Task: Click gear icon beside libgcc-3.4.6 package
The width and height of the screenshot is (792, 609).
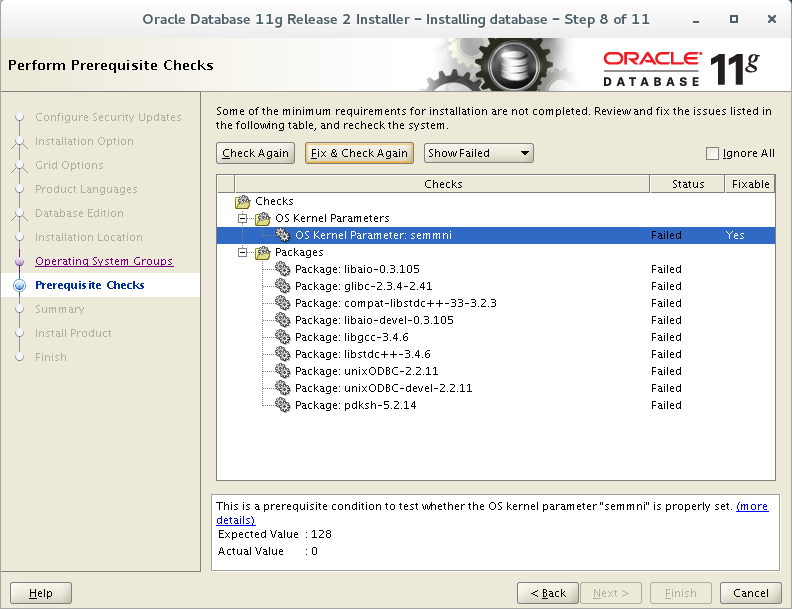Action: pos(282,337)
